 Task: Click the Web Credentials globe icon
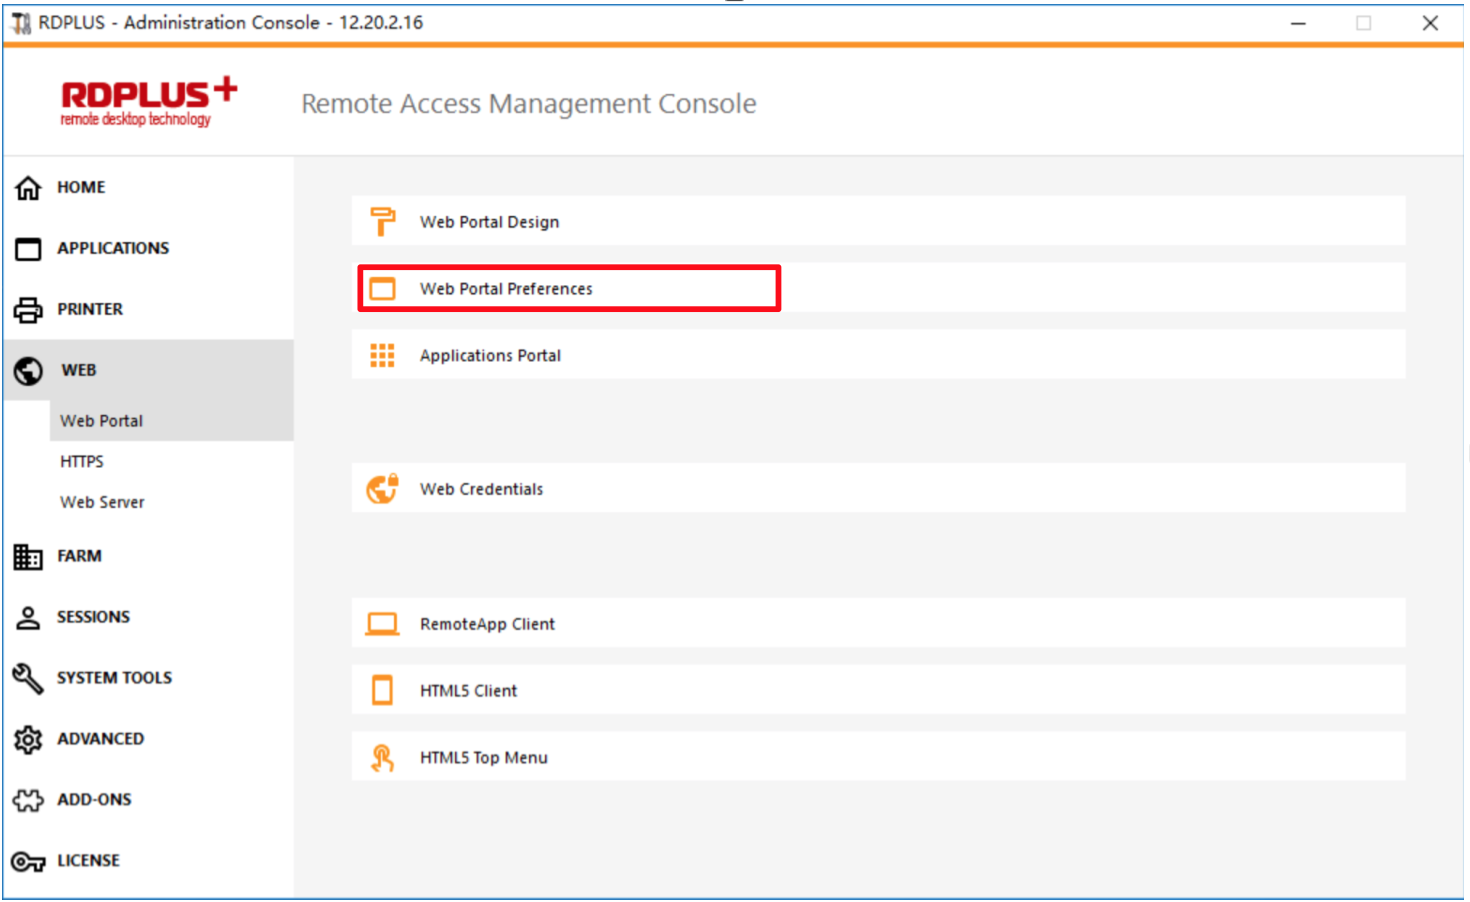click(382, 489)
